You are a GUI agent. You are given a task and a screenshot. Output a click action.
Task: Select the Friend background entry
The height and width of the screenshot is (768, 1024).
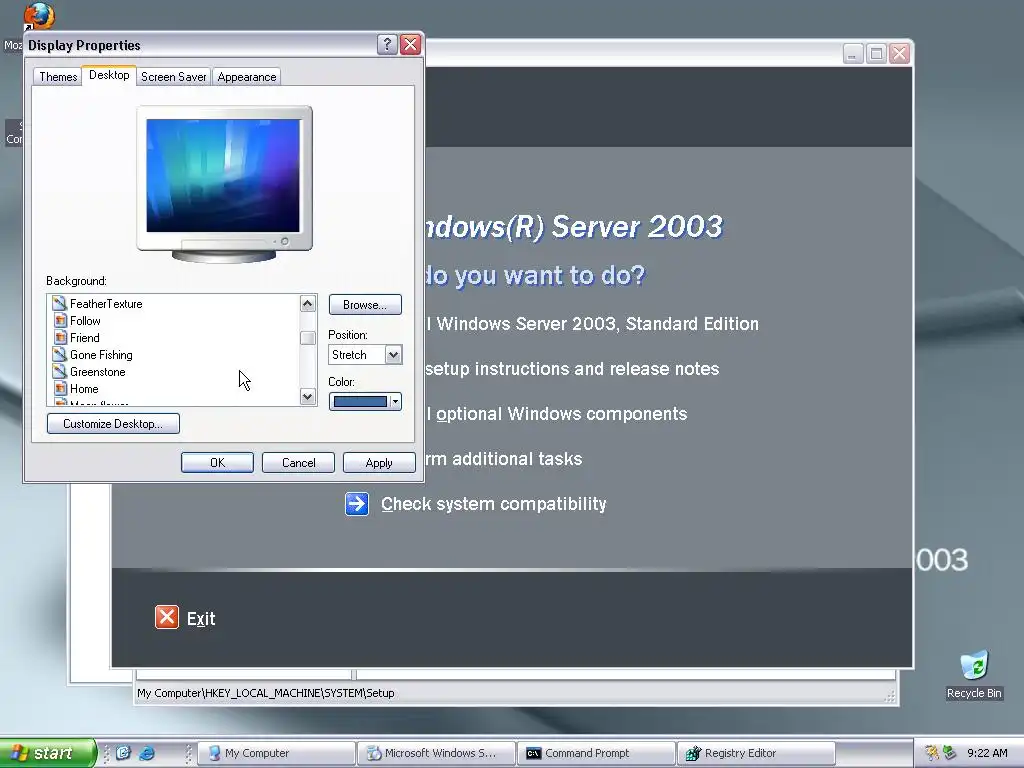(84, 338)
